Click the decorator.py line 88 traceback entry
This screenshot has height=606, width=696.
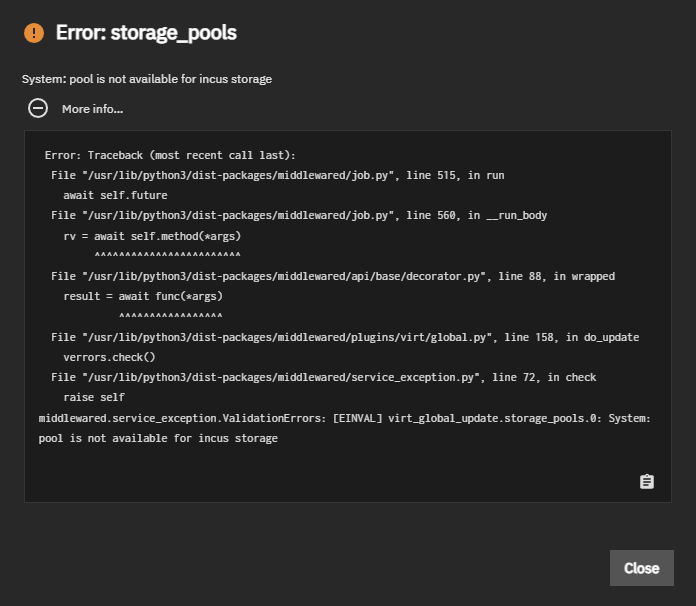(x=333, y=276)
